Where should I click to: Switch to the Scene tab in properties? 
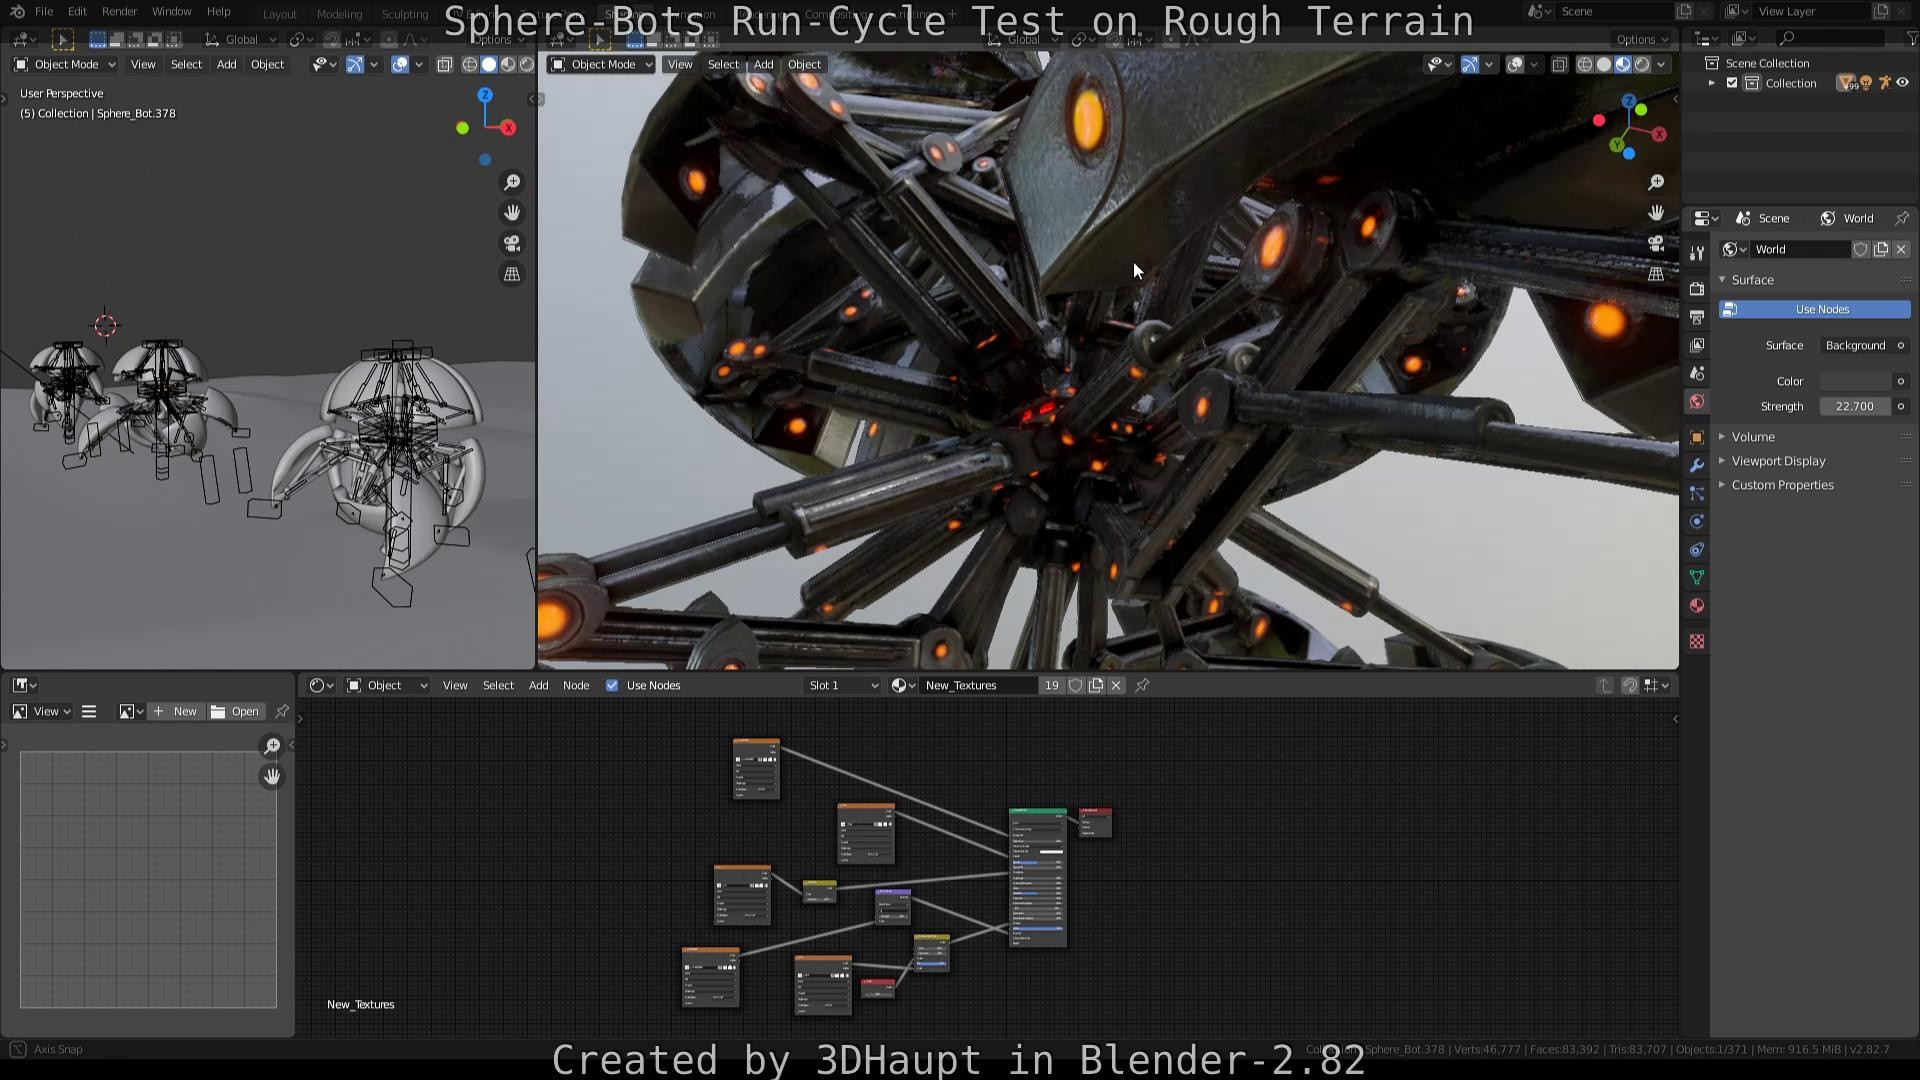pos(1696,373)
